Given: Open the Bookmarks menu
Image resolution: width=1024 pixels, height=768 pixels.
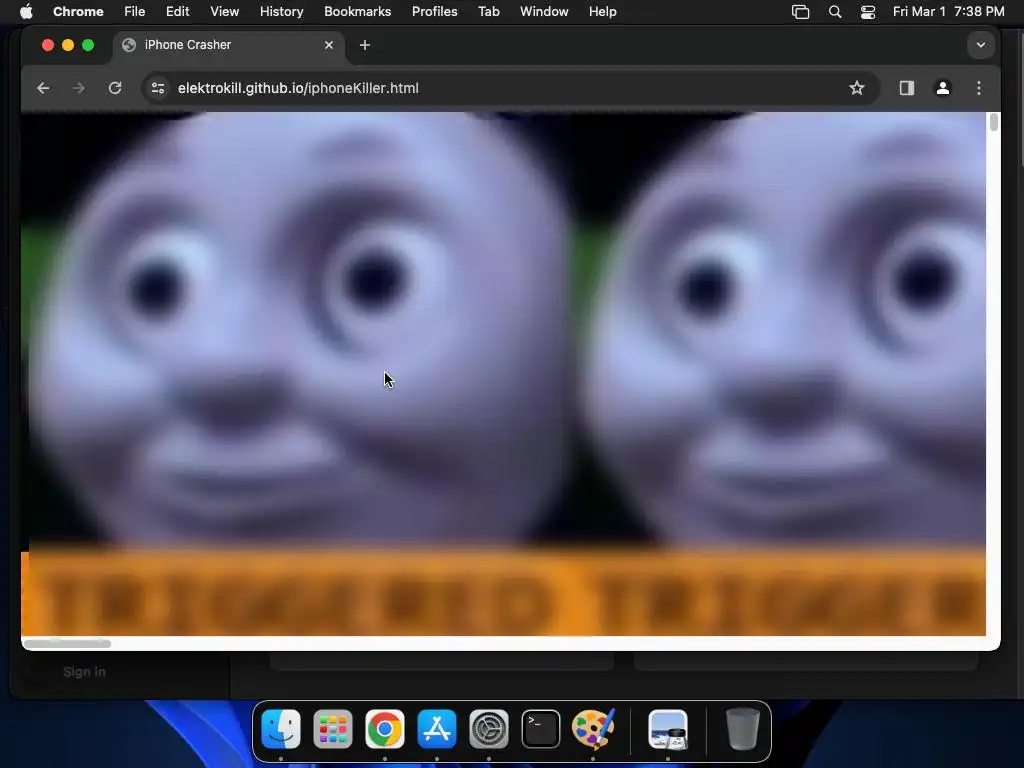Looking at the screenshot, I should tap(357, 12).
